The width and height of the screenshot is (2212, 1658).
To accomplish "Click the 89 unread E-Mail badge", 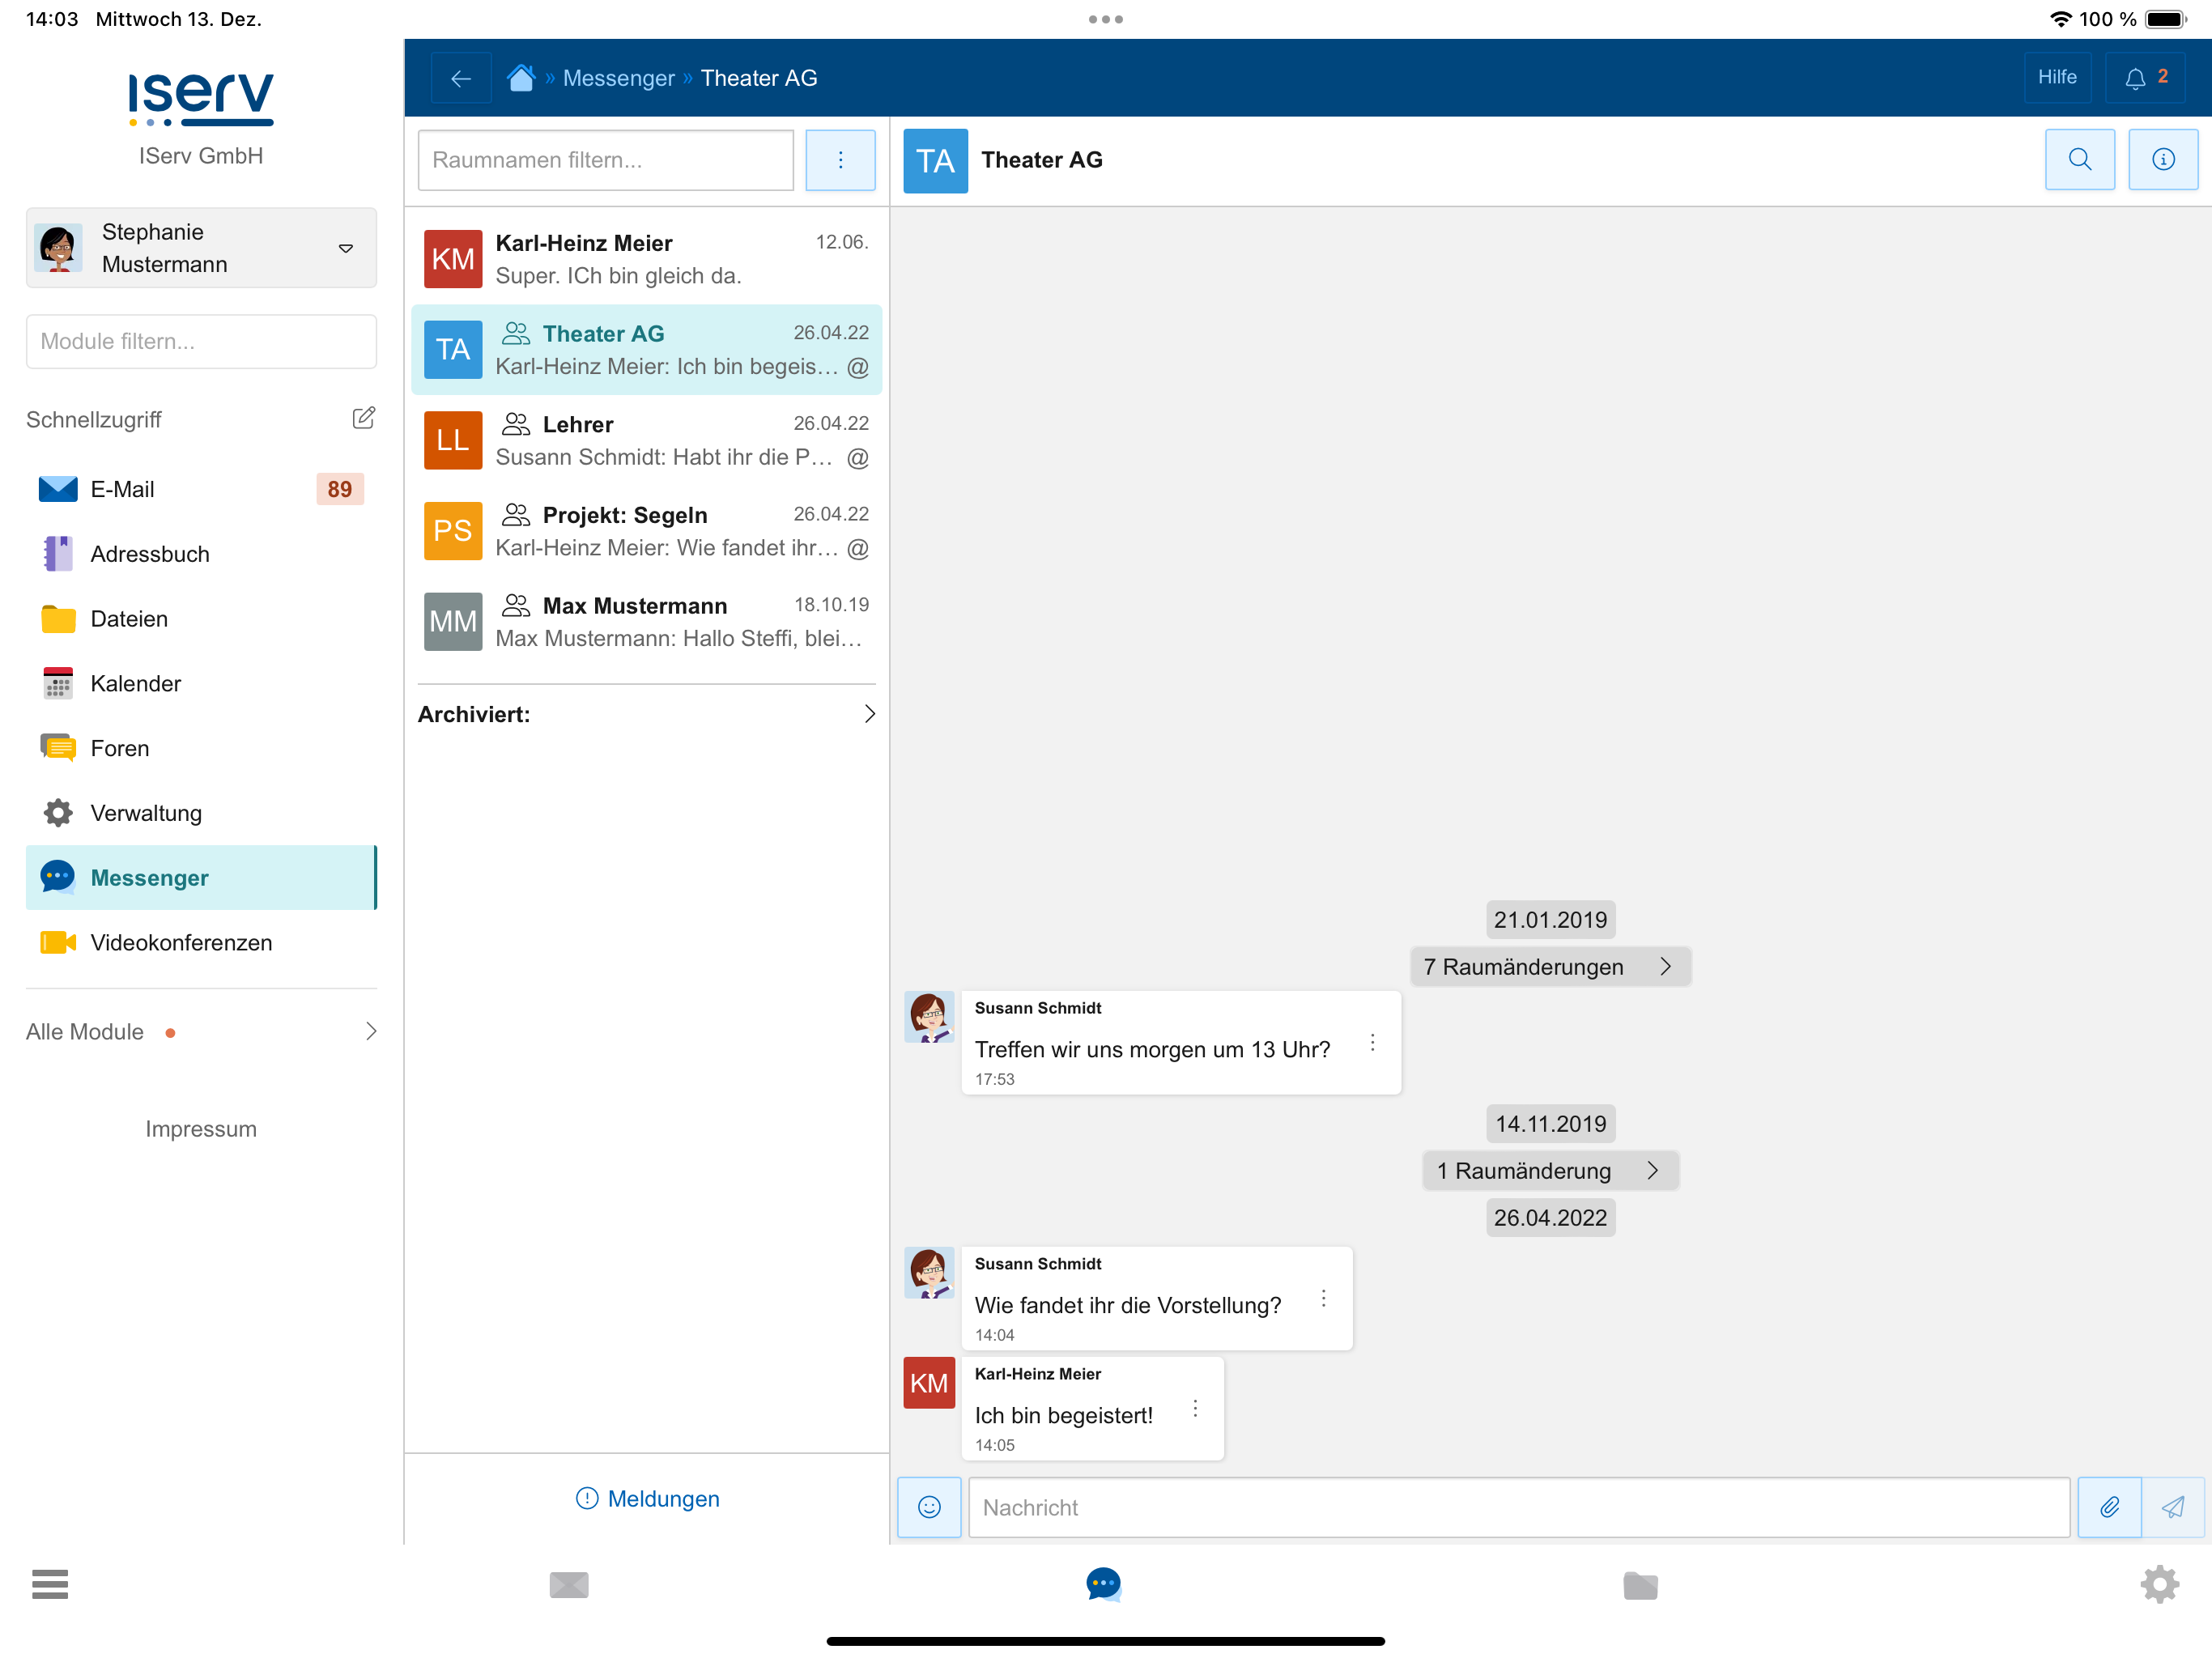I will tap(339, 489).
